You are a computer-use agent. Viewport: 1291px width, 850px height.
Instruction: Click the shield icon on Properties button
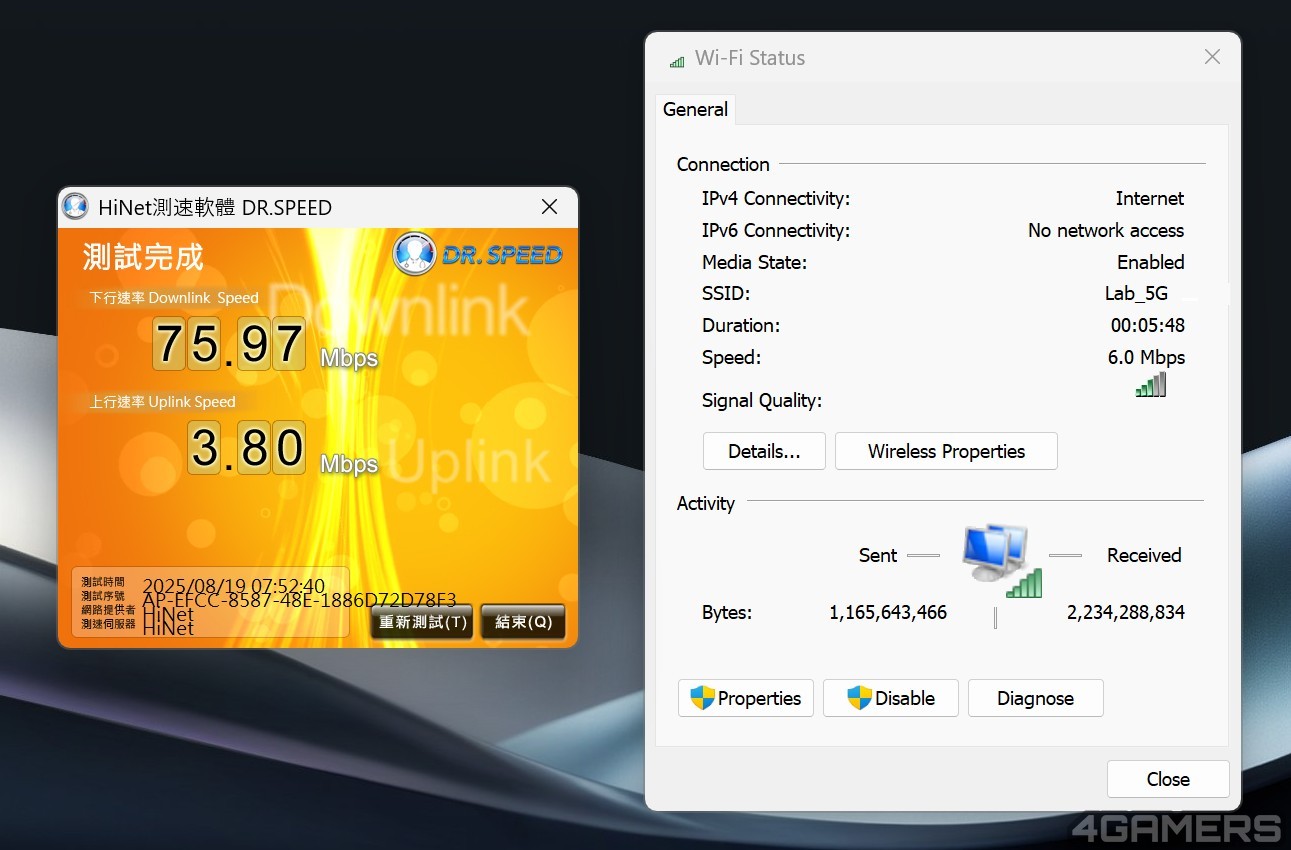pos(702,698)
